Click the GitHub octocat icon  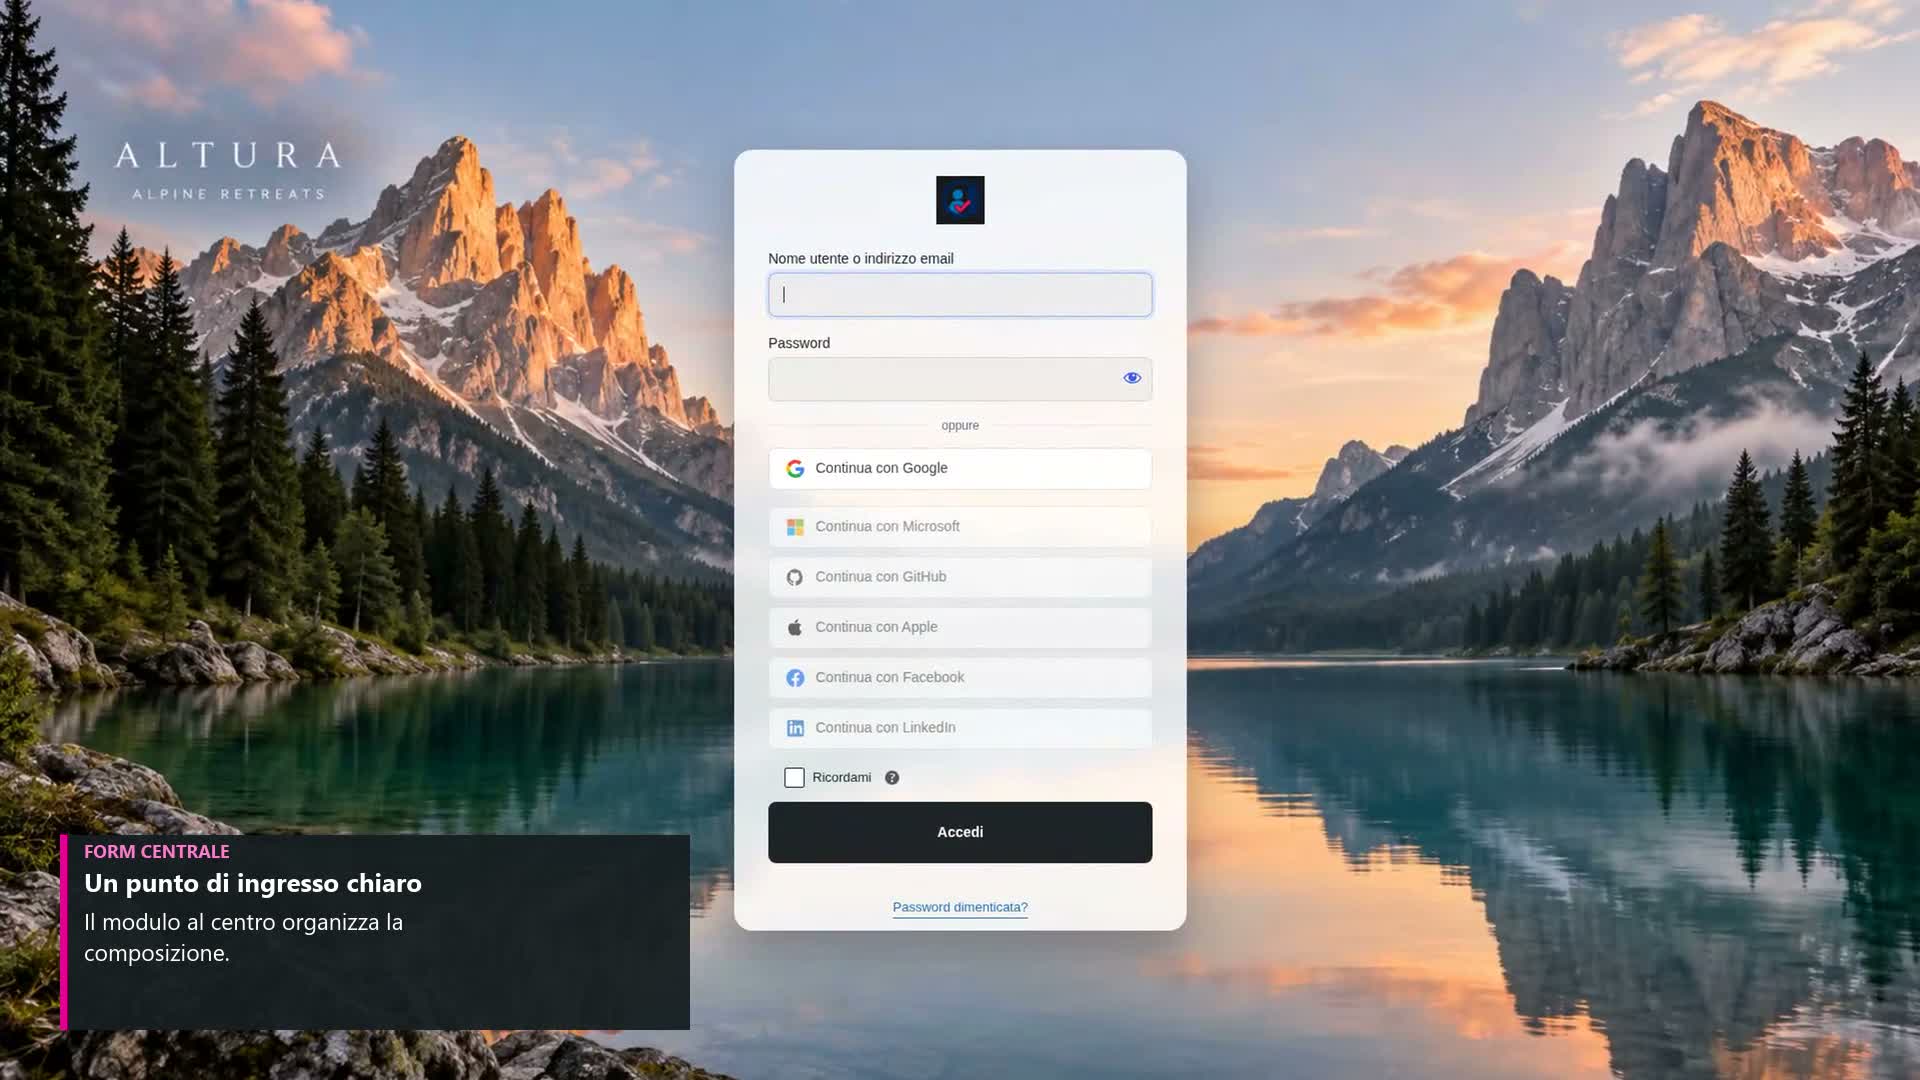pos(795,577)
